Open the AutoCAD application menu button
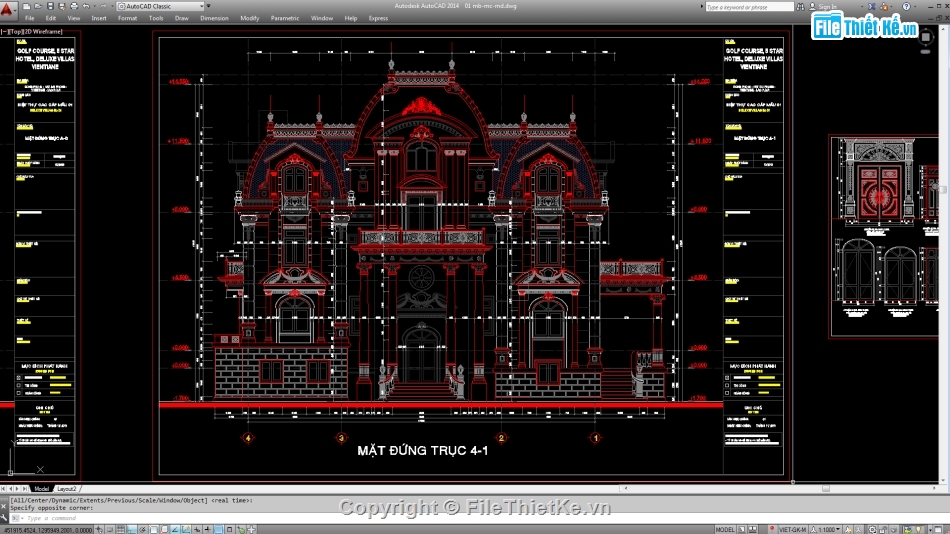The image size is (950, 534). click(7, 8)
